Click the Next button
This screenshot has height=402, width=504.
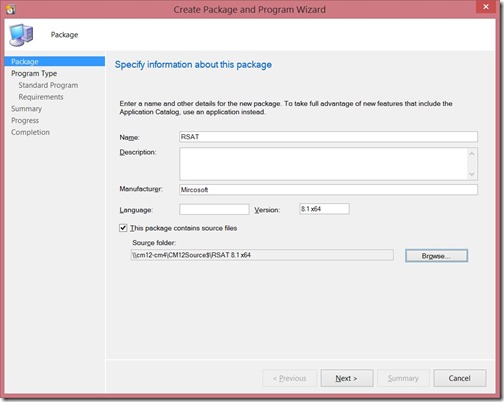[x=347, y=378]
